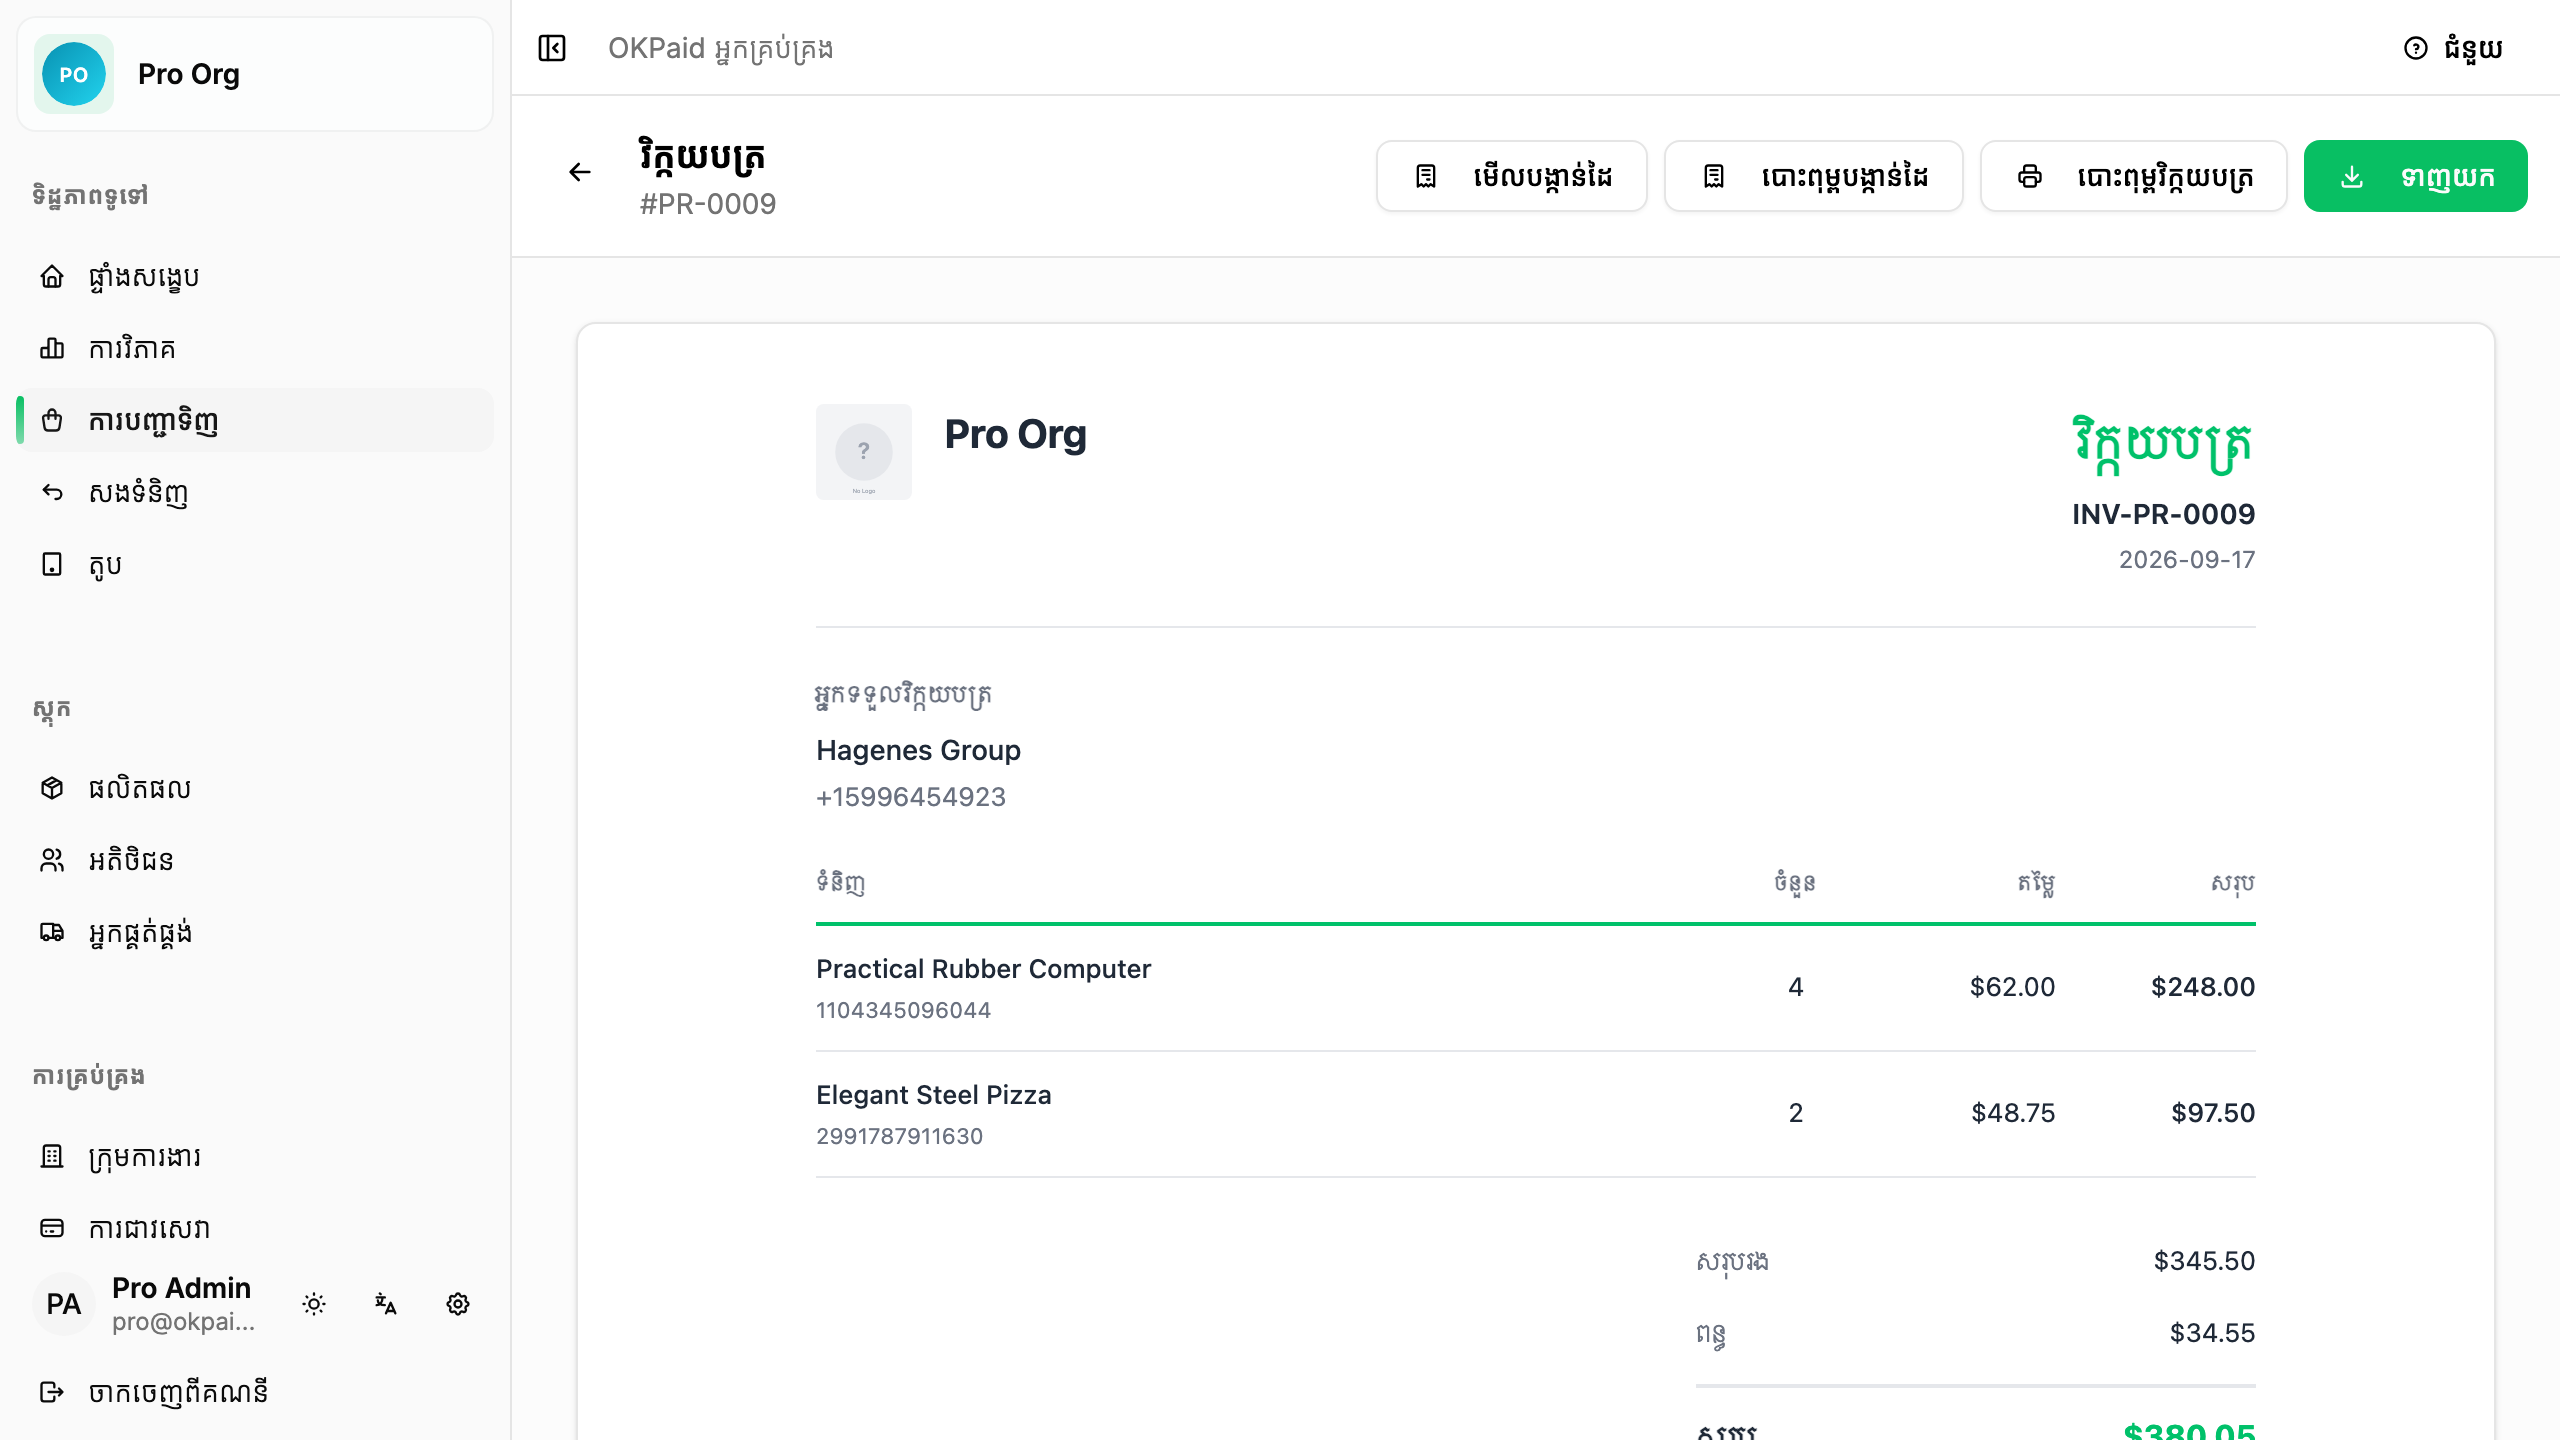
Task: Open the products box menu item
Action: tap(255, 788)
